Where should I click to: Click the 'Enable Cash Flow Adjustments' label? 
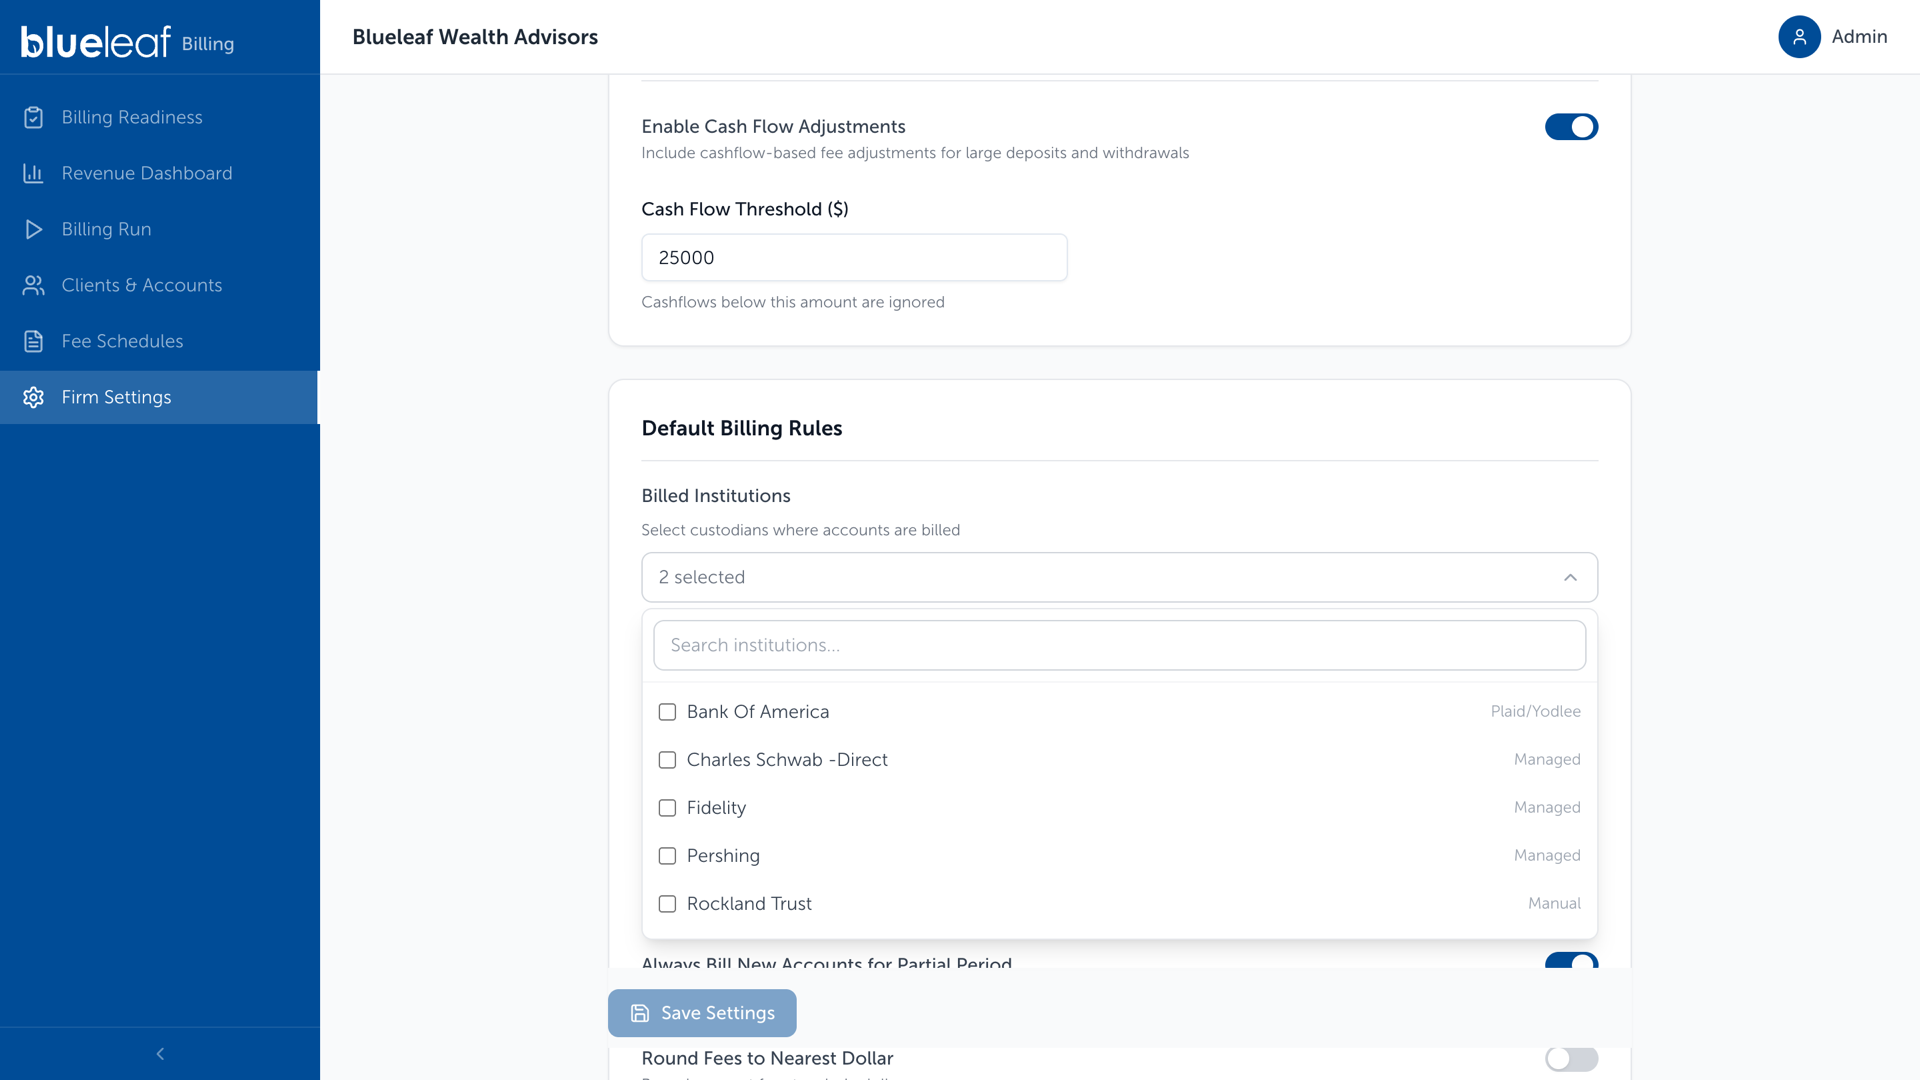(773, 126)
